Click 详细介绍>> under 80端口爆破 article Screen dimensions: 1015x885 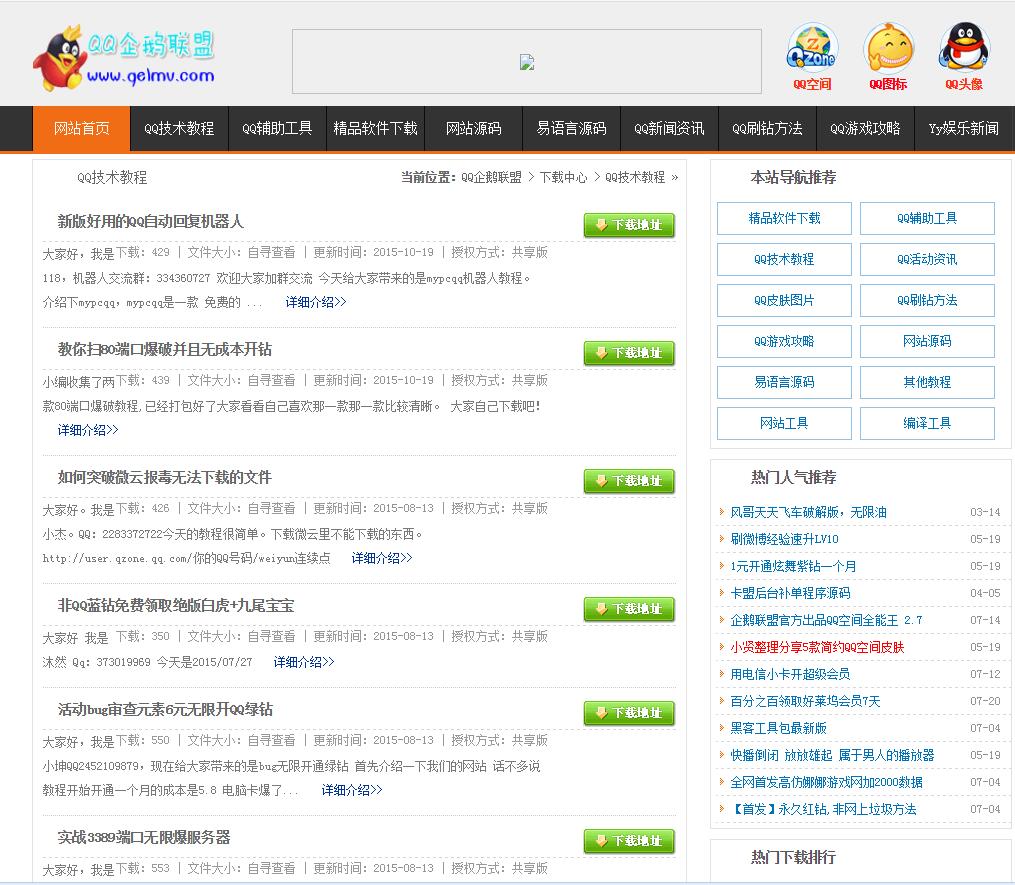coord(88,431)
